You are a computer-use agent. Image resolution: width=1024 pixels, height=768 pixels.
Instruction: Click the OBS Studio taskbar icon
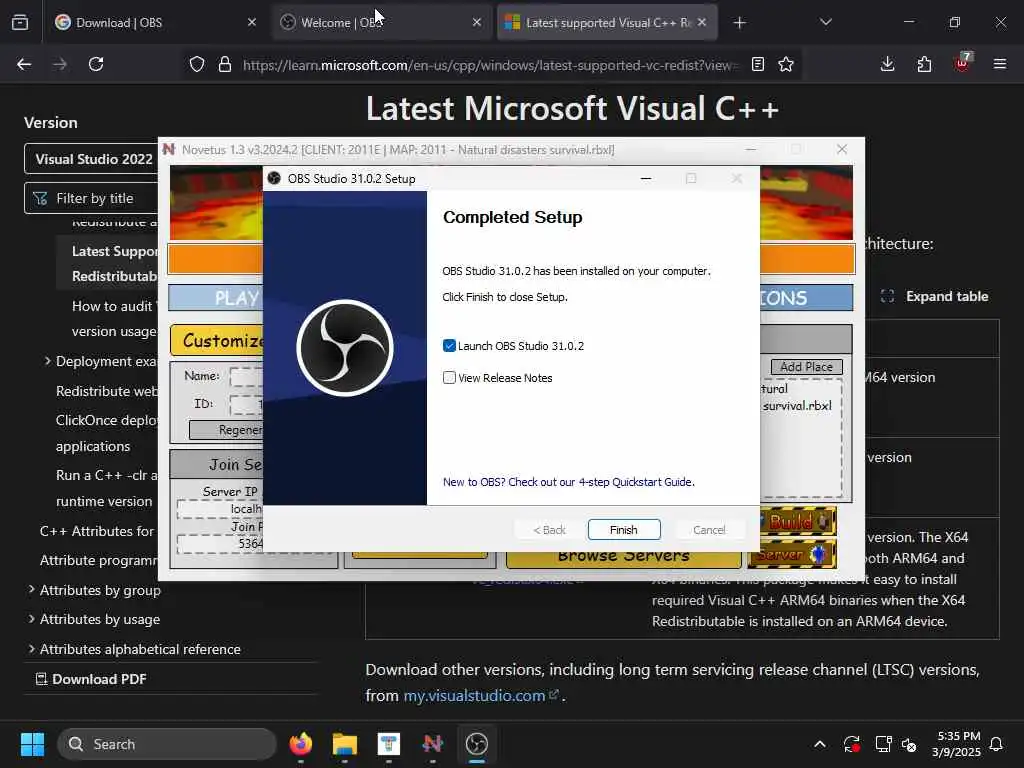(477, 744)
